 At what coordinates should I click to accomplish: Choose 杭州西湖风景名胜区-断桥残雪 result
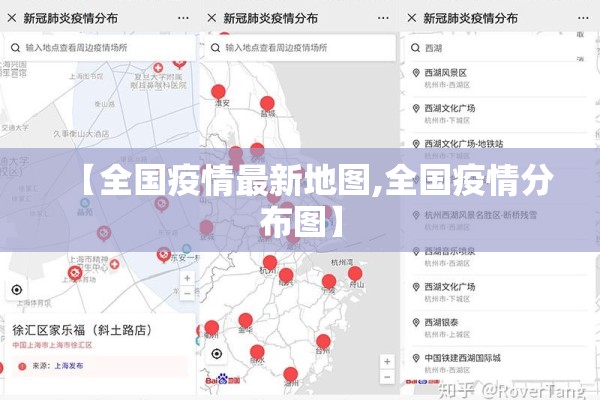pos(497,220)
